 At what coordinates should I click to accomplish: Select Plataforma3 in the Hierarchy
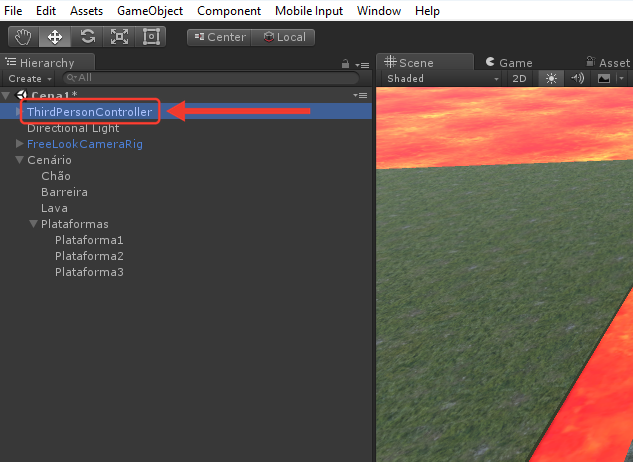click(89, 272)
